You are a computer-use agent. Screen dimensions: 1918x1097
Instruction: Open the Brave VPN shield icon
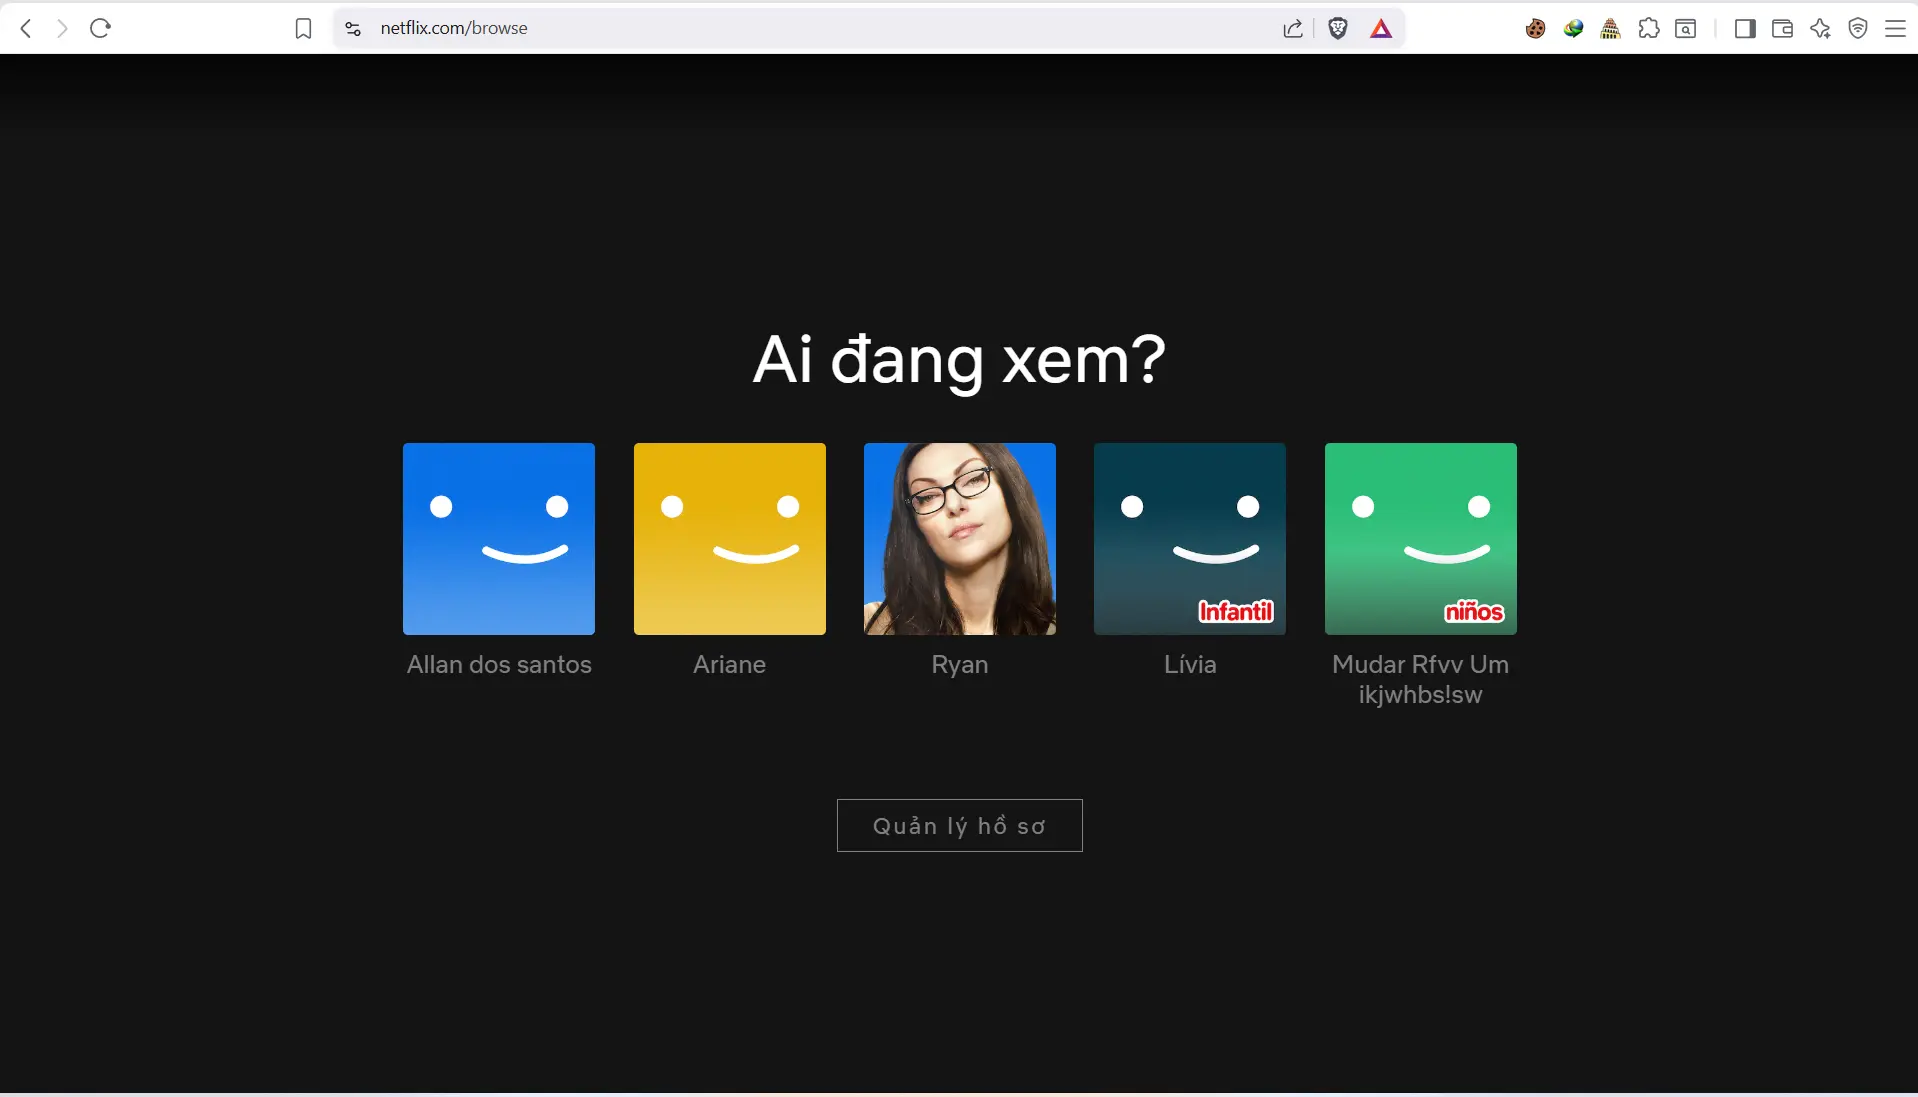[1858, 28]
